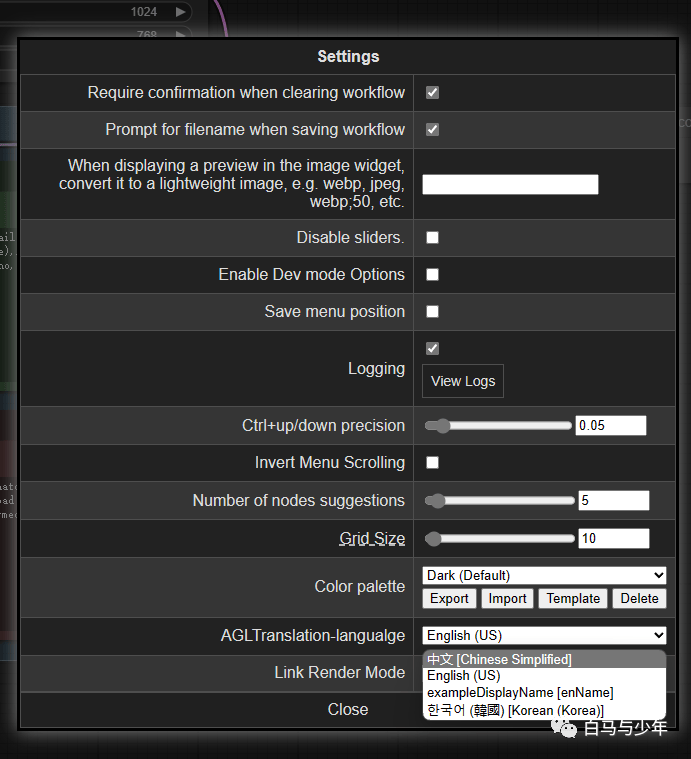
Task: Click the right arrow next to 1024
Action: (180, 12)
